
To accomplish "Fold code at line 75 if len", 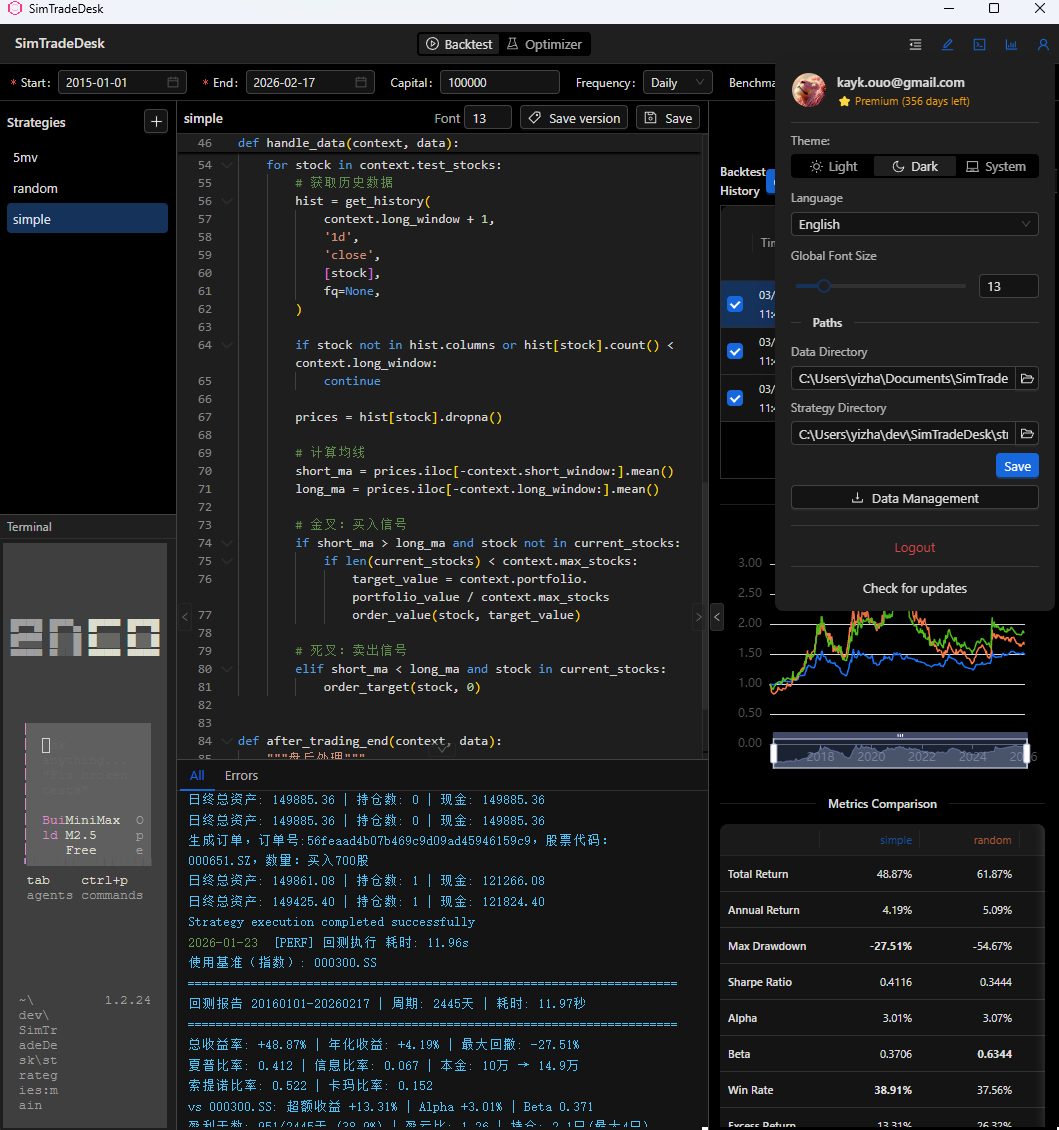I will click(x=227, y=561).
